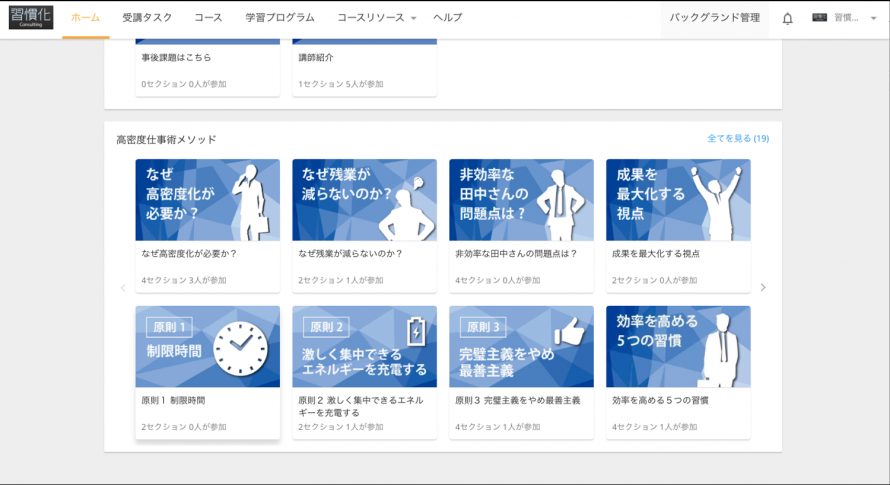The height and width of the screenshot is (485, 890).
Task: Open the notifications bell
Action: tap(787, 19)
